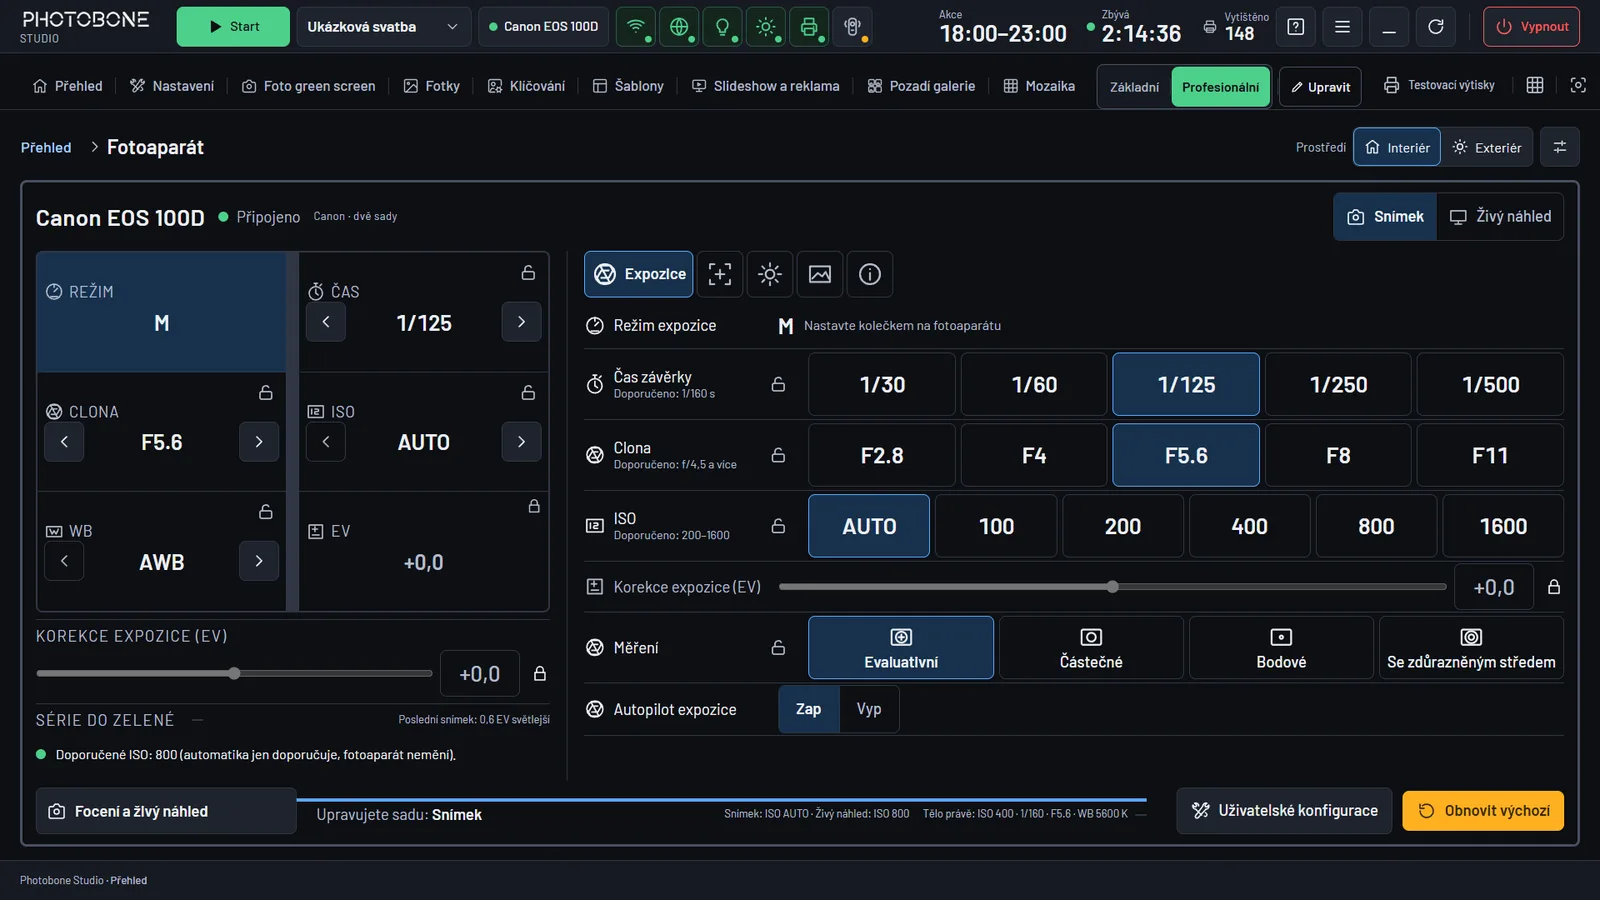Go to the Šablony tab
This screenshot has height=900, width=1600.
(x=628, y=86)
